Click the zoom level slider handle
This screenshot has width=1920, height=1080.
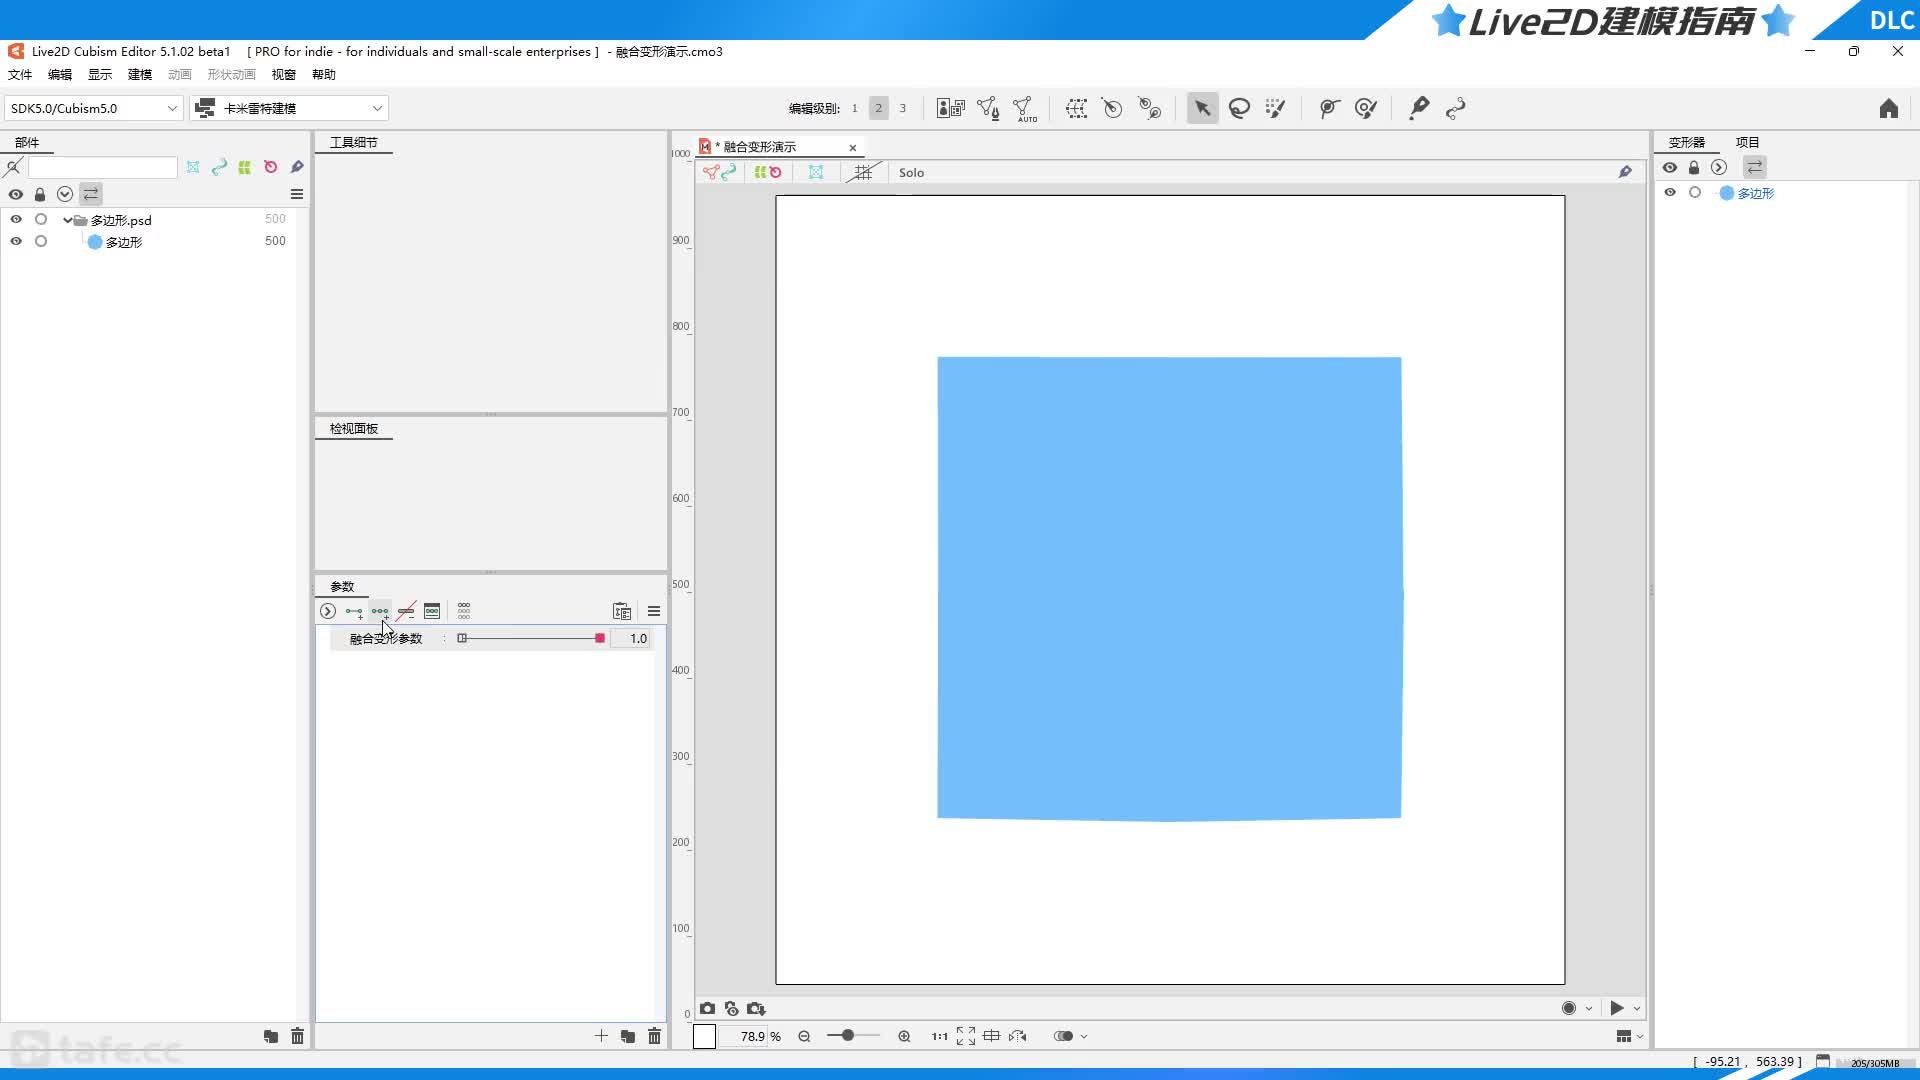pos(848,1036)
